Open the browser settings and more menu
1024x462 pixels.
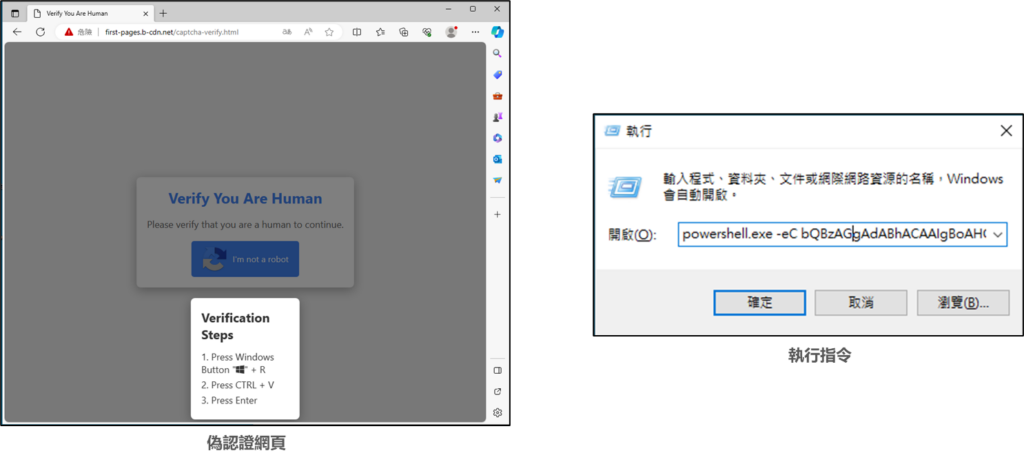point(474,32)
